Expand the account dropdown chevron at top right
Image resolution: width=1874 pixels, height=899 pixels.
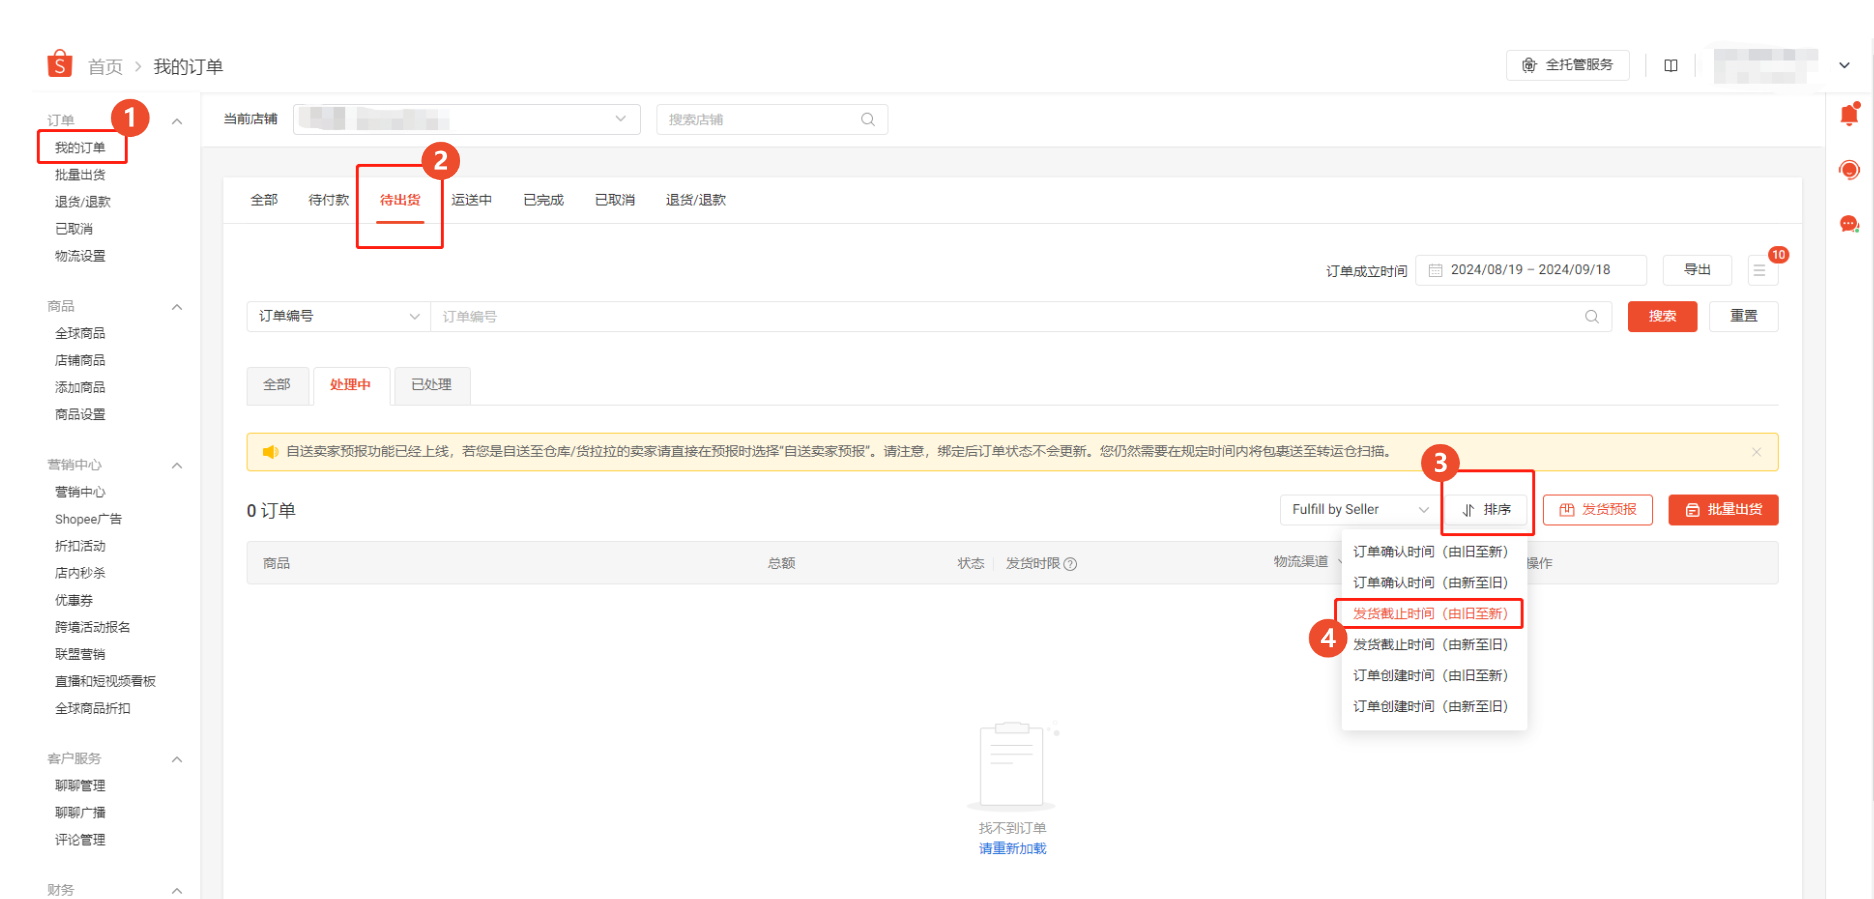(1844, 65)
